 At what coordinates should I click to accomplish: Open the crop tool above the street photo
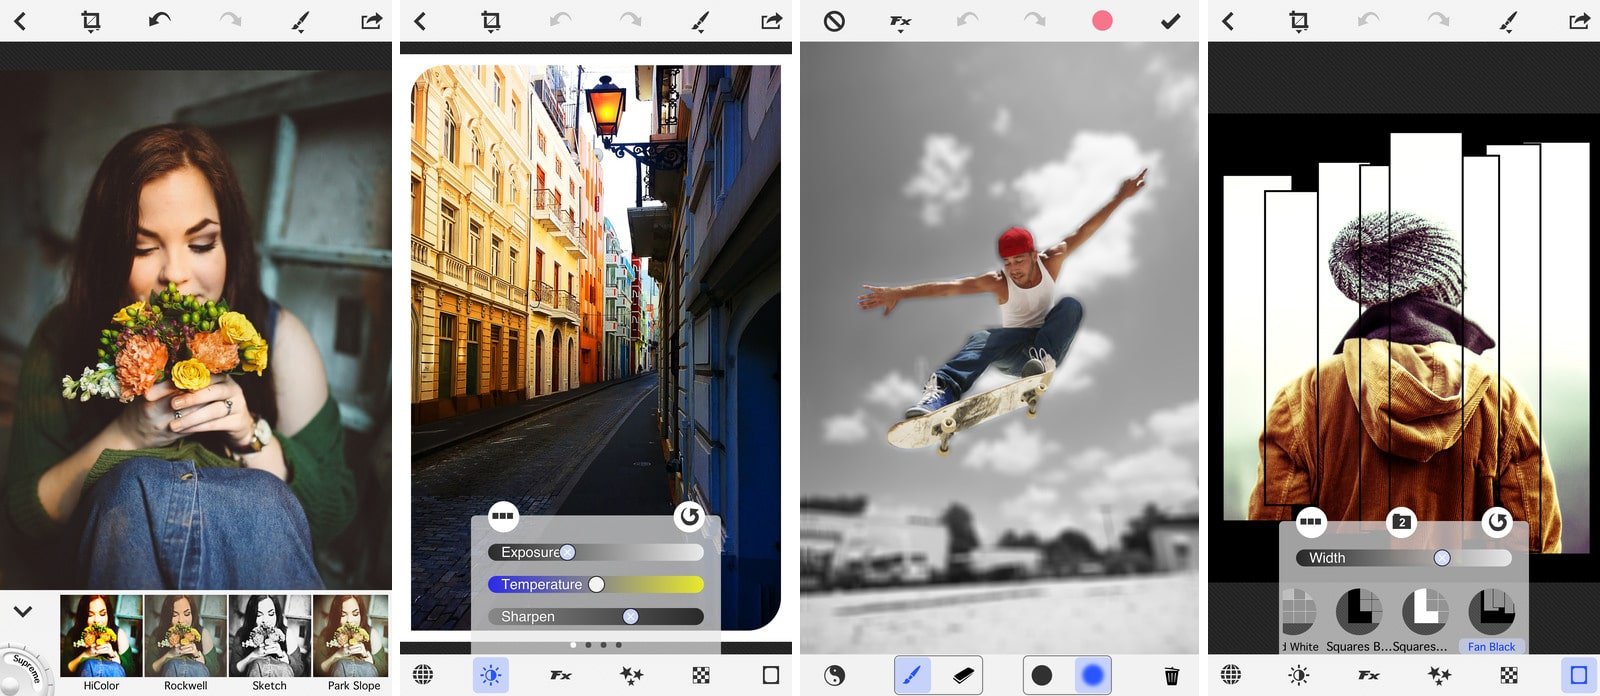pyautogui.click(x=491, y=21)
